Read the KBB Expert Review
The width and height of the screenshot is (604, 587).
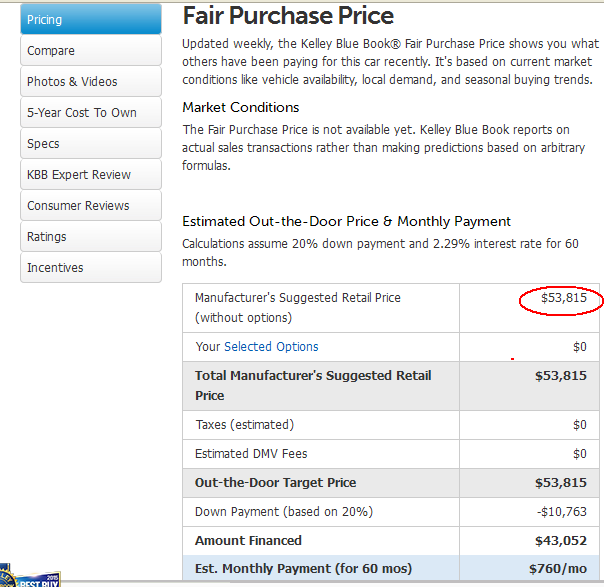pos(91,174)
